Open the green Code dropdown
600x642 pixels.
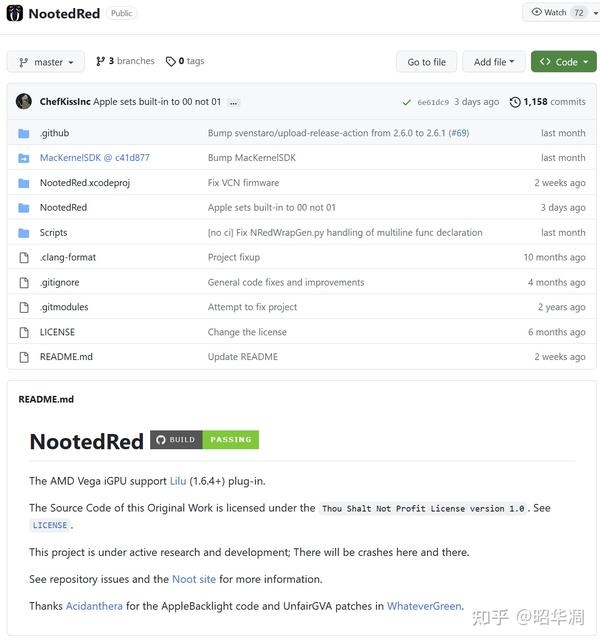[563, 62]
